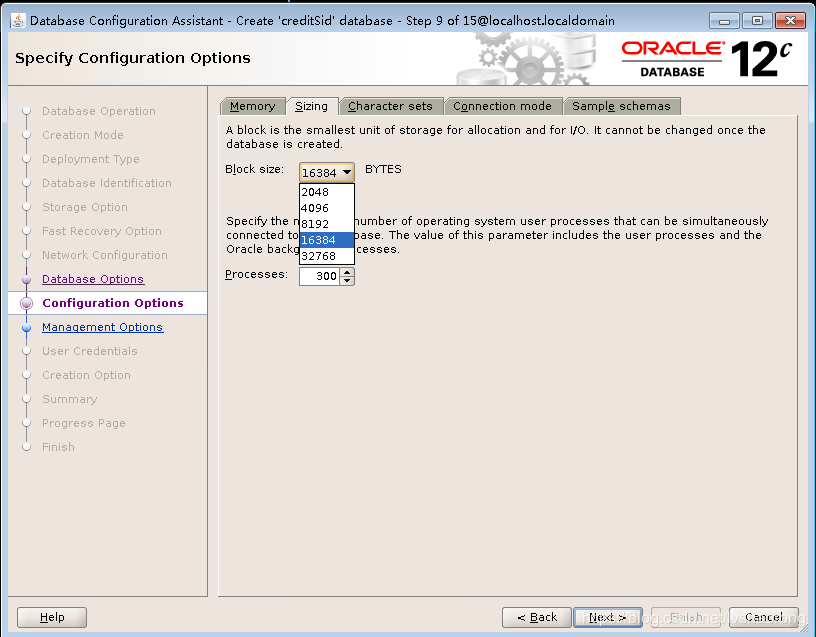The height and width of the screenshot is (637, 816).
Task: Close the Database Configuration Assistant window
Action: click(x=790, y=21)
